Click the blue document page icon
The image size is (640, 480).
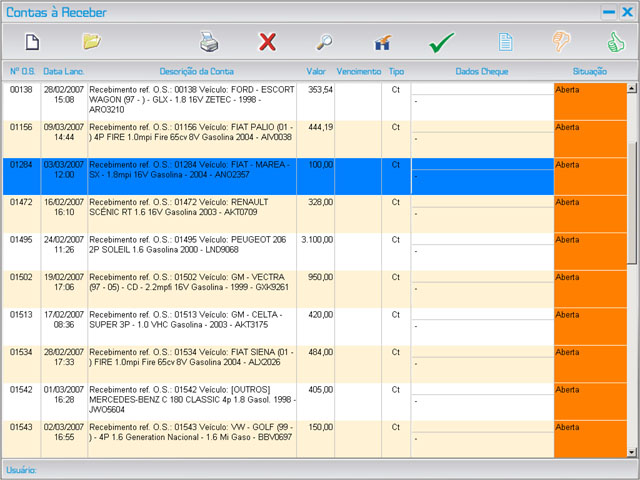(x=506, y=42)
